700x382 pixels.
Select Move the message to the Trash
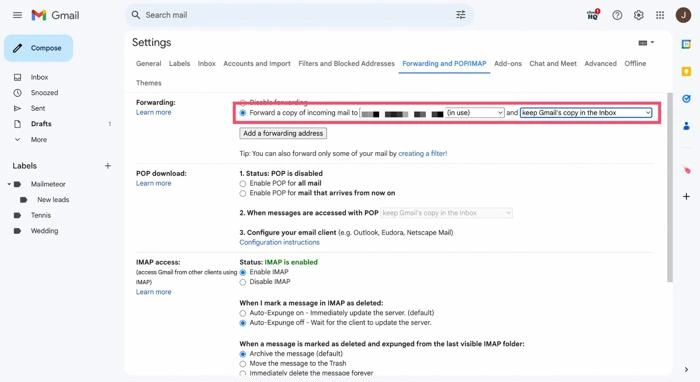coord(243,364)
